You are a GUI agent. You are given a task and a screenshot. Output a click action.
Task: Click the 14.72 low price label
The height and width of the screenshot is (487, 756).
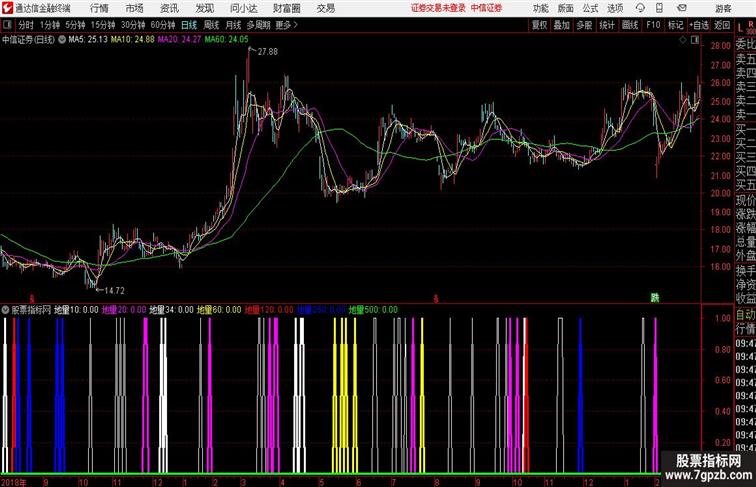[x=114, y=291]
